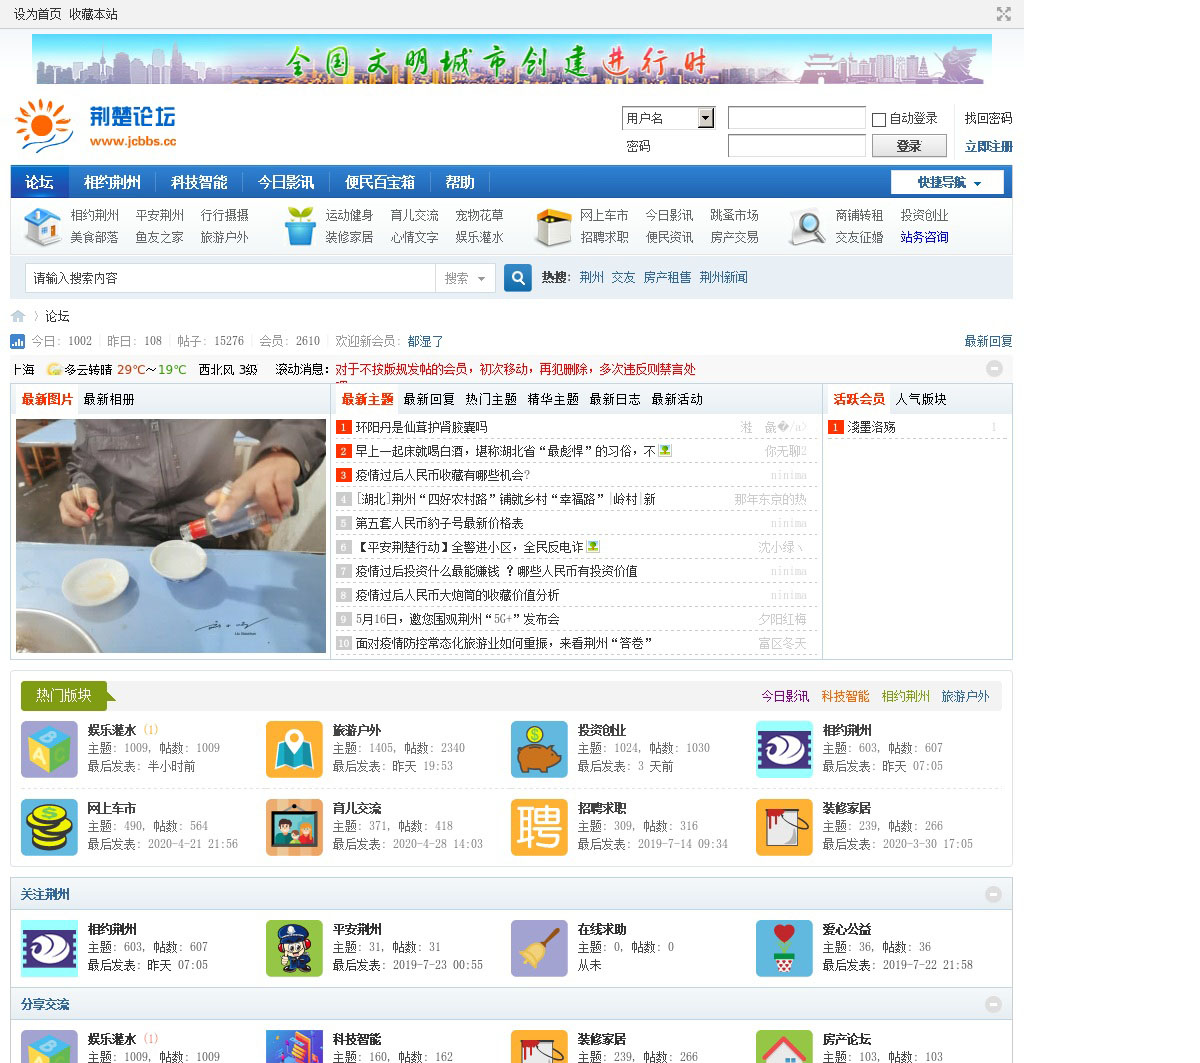The width and height of the screenshot is (1200, 1063).
Task: Open 招聘求职 聘 icon
Action: pyautogui.click(x=539, y=827)
